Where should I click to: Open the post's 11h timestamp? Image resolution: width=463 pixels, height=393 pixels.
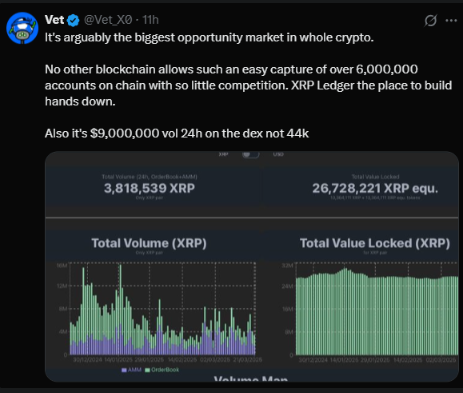pyautogui.click(x=150, y=20)
